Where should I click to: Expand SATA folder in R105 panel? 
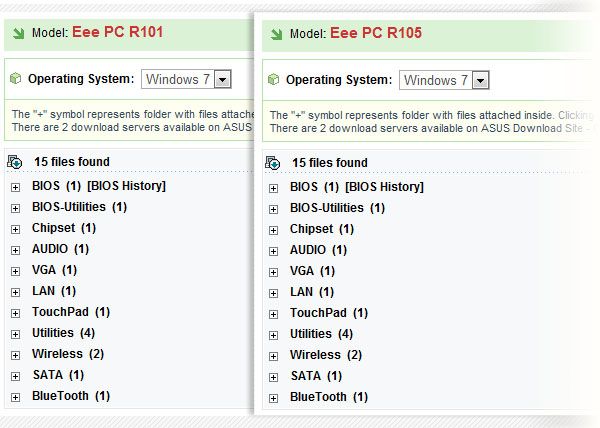point(273,378)
